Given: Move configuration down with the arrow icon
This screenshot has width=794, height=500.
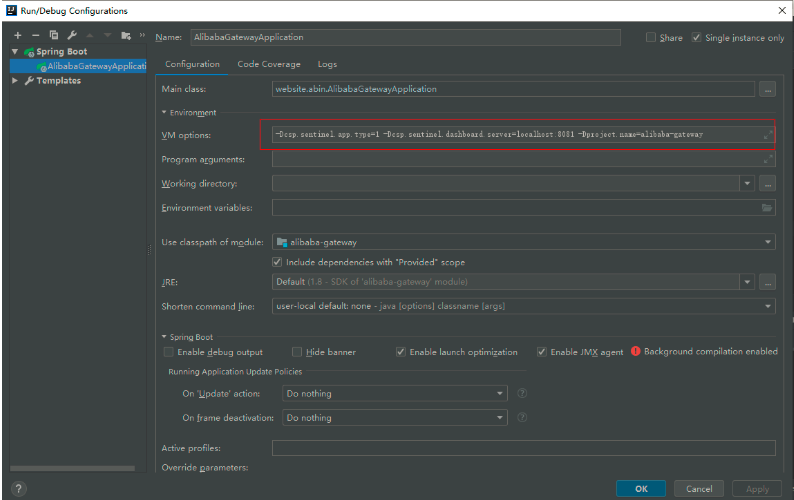Looking at the screenshot, I should point(107,35).
